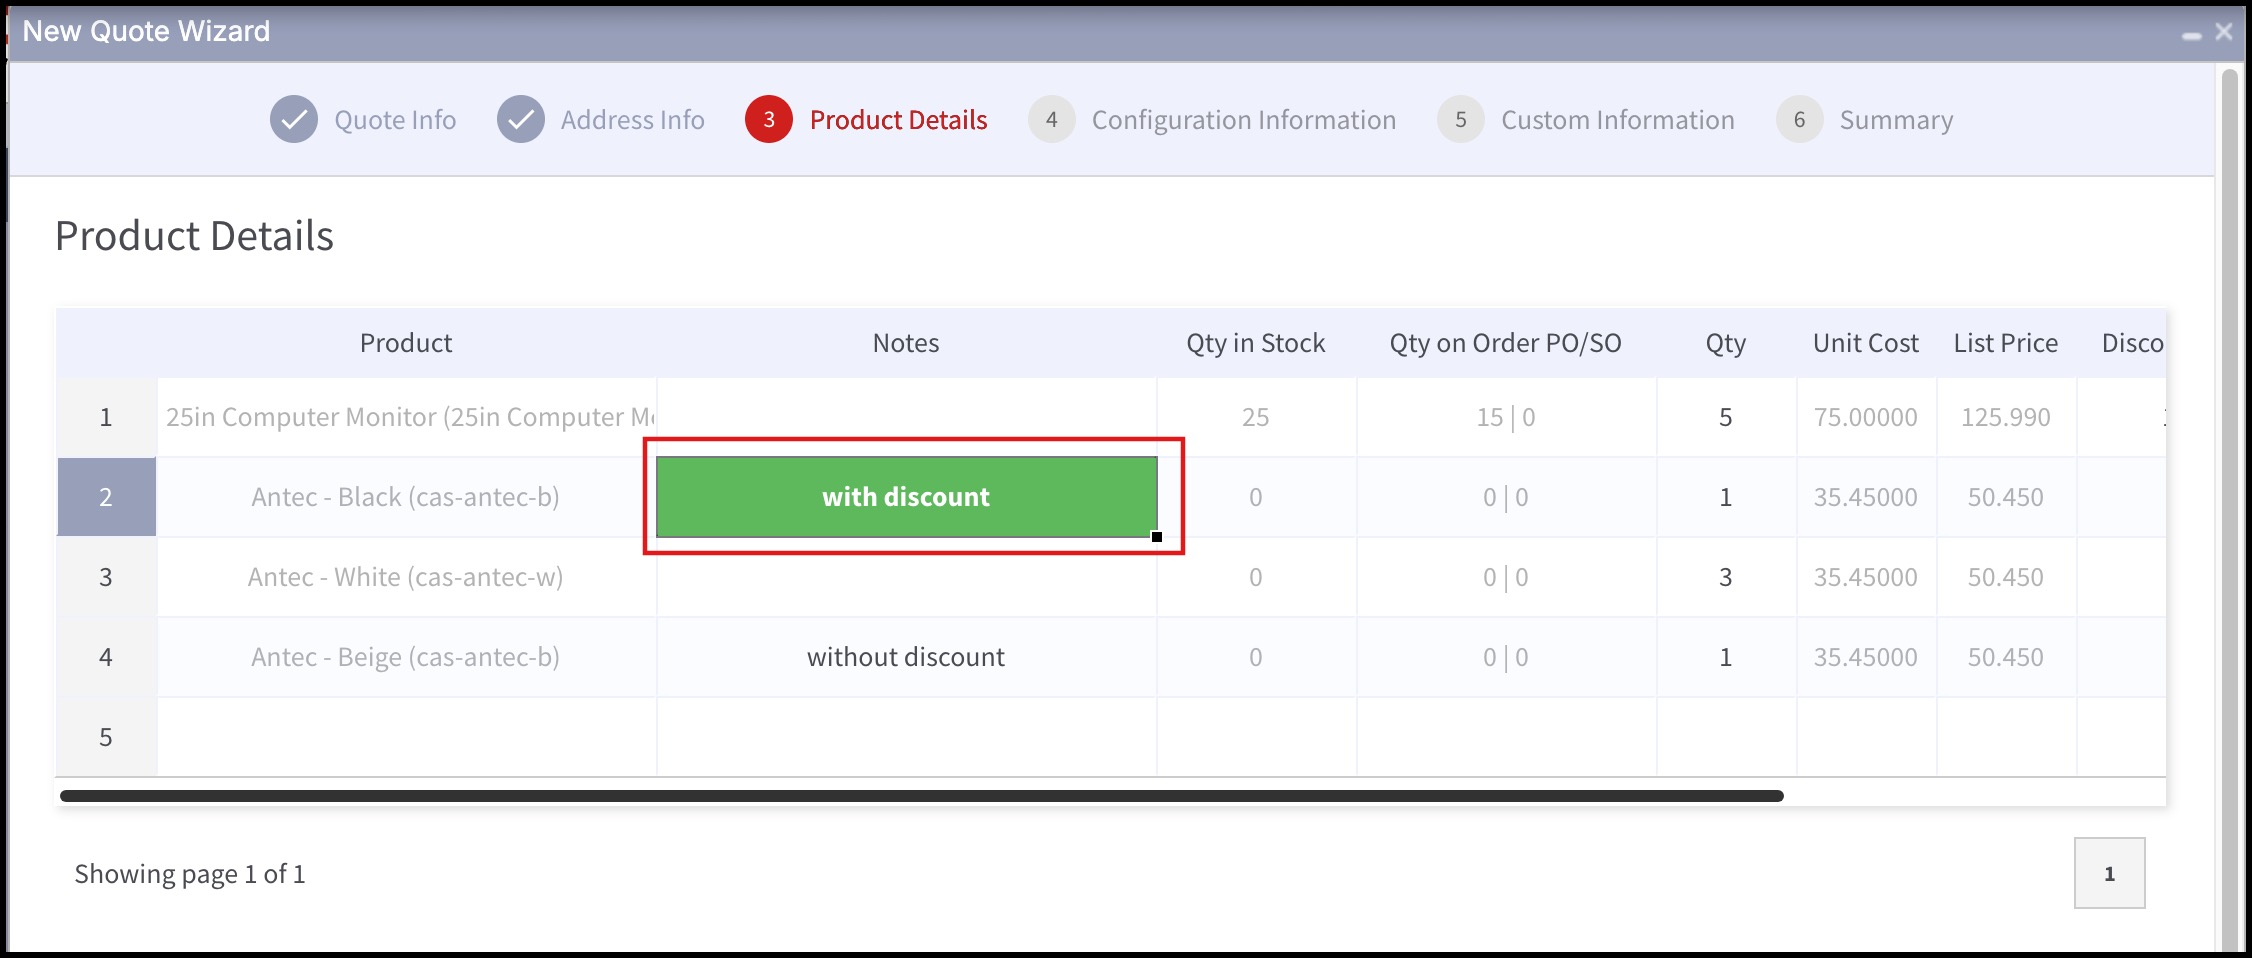
Task: Click the step 5 circle icon
Action: coord(1461,120)
